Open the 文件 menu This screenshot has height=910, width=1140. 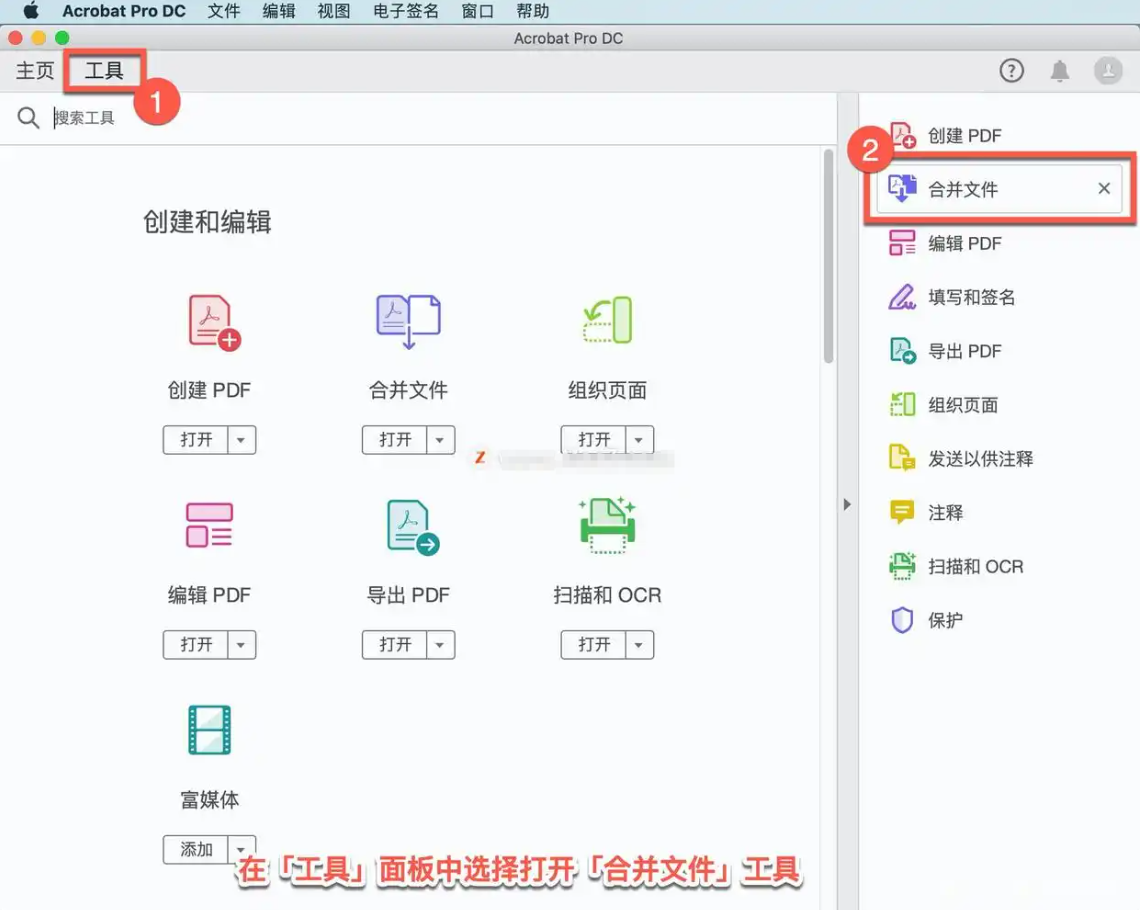tap(224, 11)
